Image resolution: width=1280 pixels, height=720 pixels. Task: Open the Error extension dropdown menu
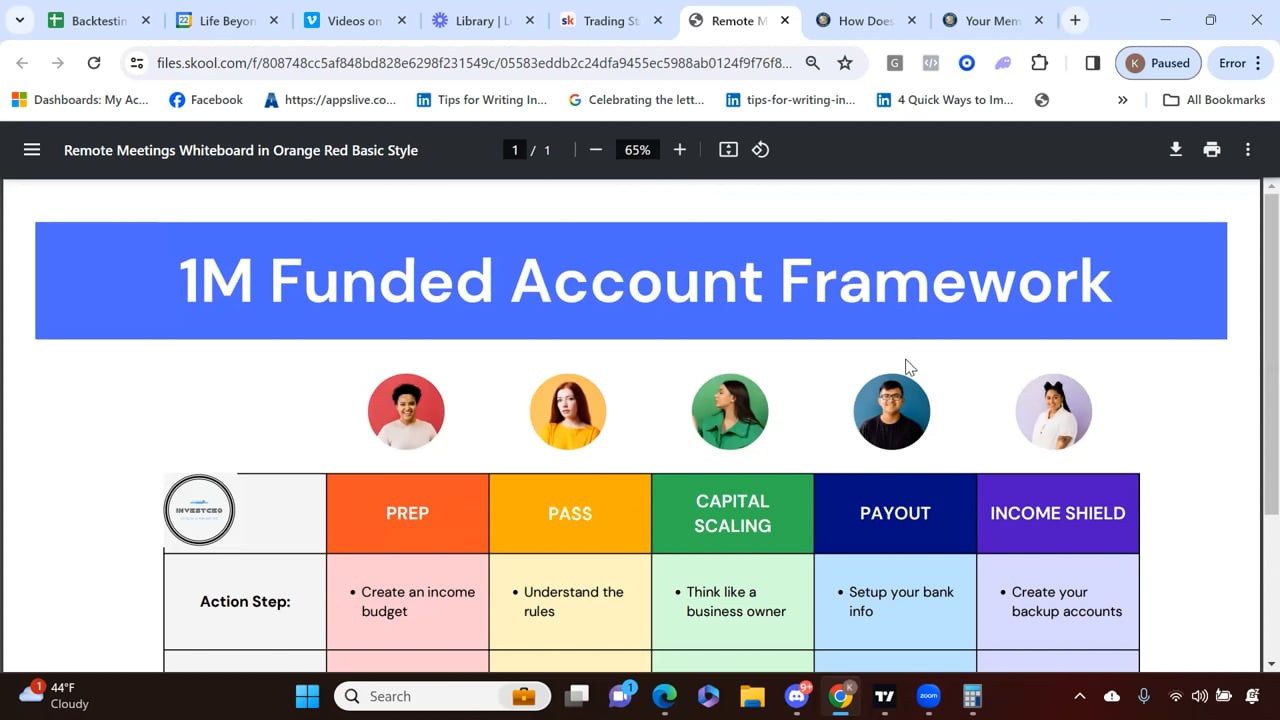(x=1240, y=63)
